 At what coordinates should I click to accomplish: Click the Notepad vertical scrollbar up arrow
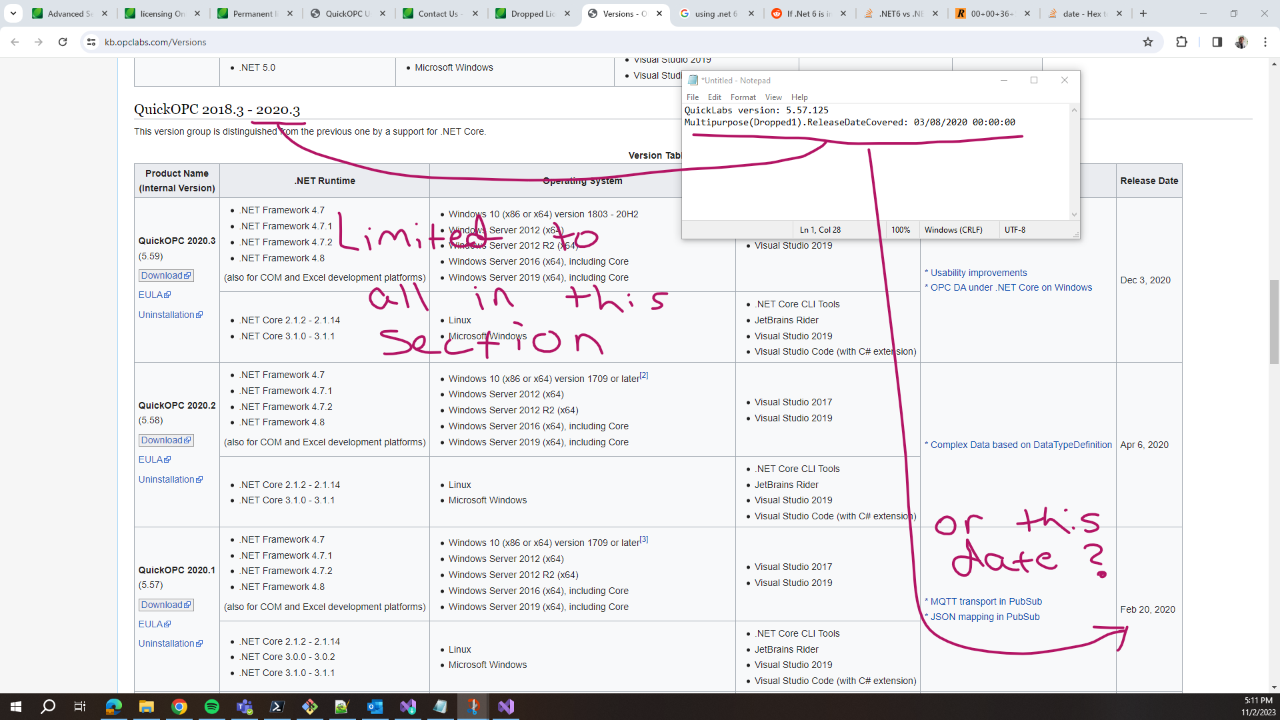click(1074, 109)
